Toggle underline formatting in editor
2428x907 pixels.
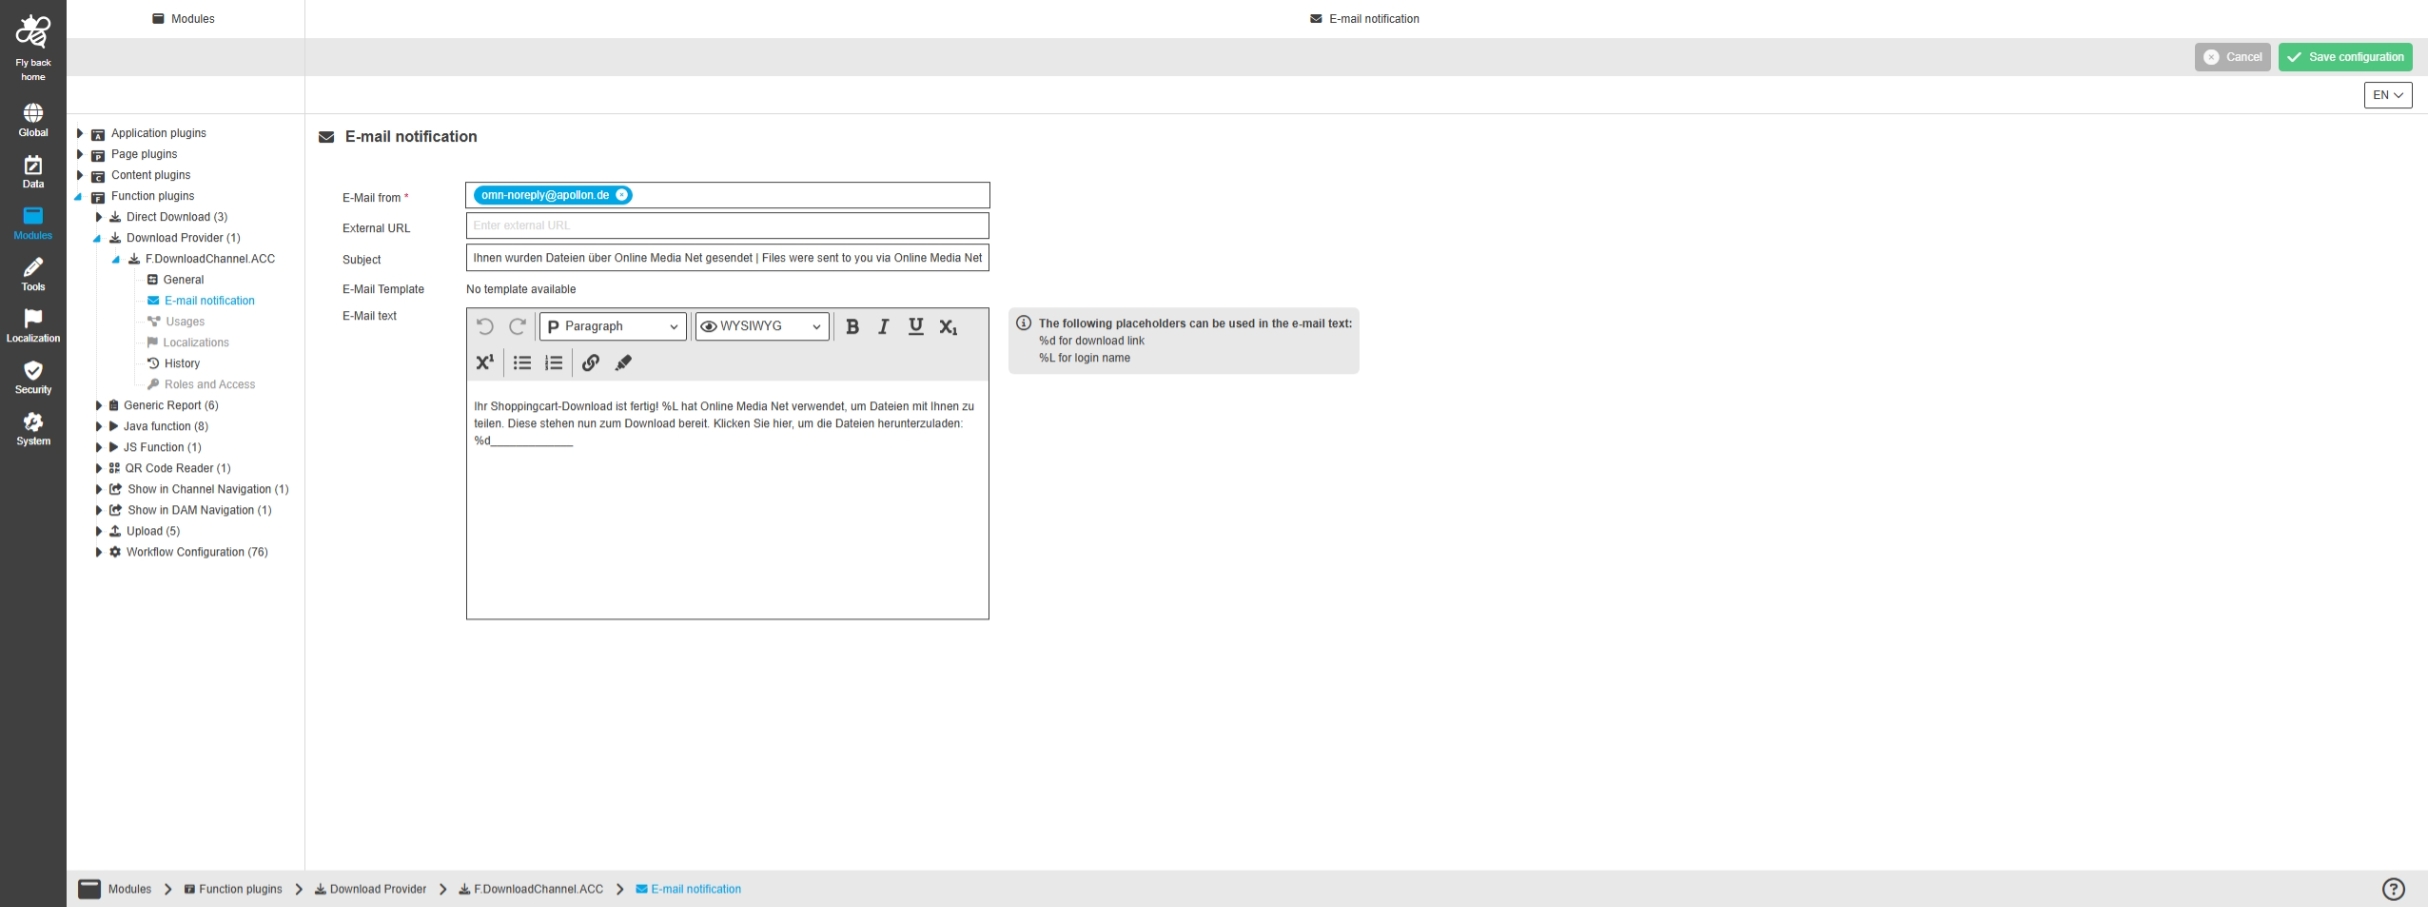tap(916, 326)
